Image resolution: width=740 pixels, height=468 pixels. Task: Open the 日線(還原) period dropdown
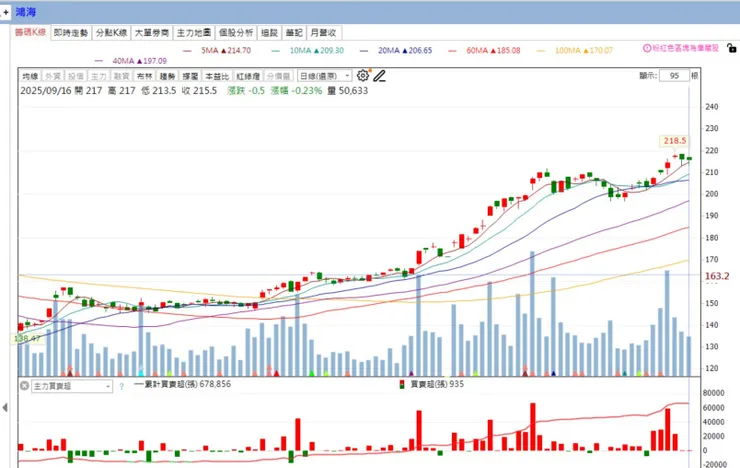tap(325, 75)
